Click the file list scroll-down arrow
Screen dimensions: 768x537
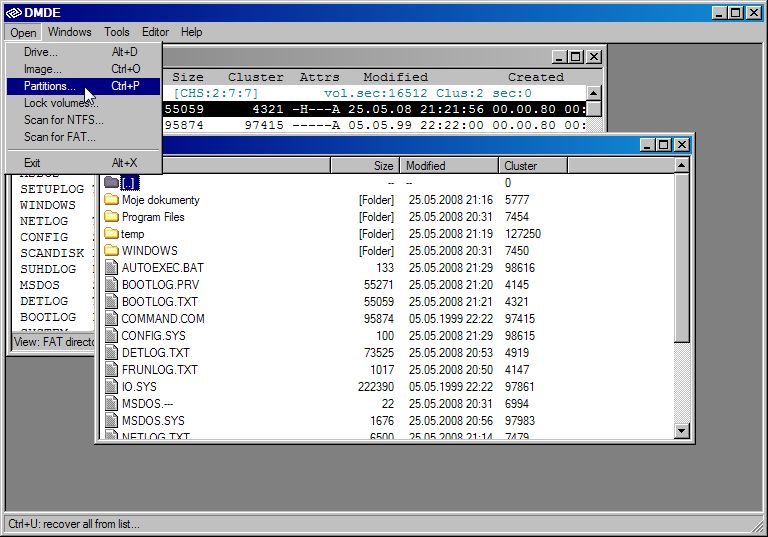coord(681,431)
